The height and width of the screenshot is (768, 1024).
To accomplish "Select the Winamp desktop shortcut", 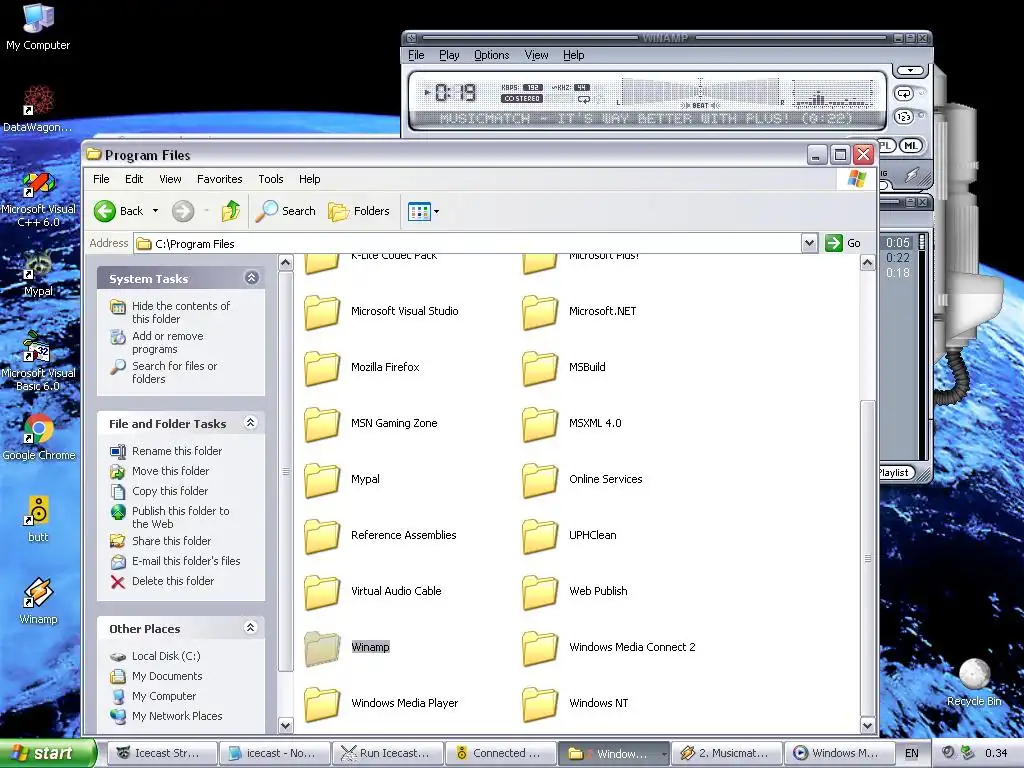I will pyautogui.click(x=38, y=601).
